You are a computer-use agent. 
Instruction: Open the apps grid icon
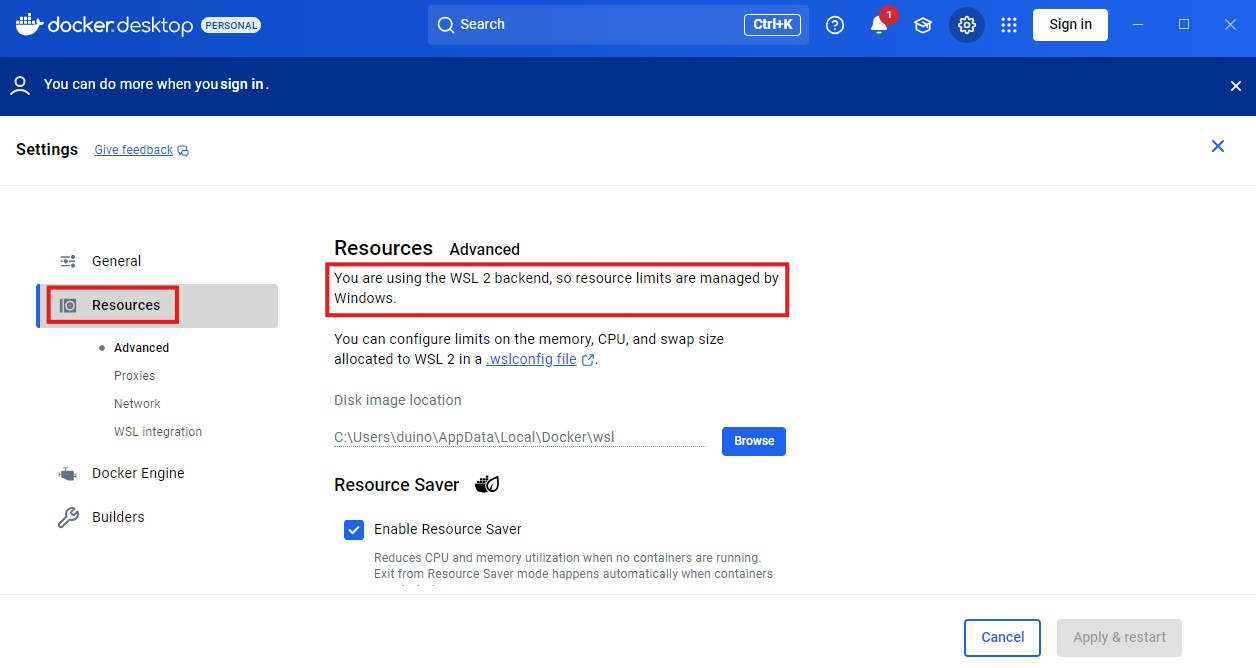[1009, 25]
